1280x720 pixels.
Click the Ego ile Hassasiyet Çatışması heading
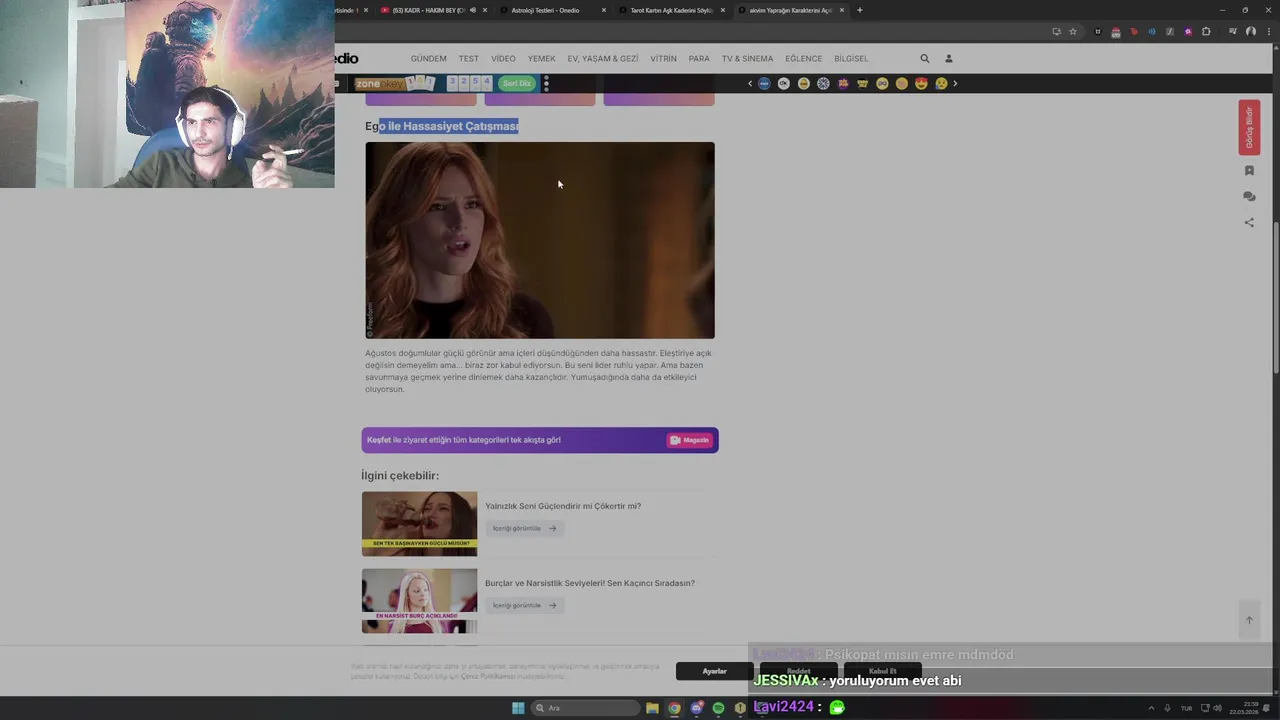[442, 126]
